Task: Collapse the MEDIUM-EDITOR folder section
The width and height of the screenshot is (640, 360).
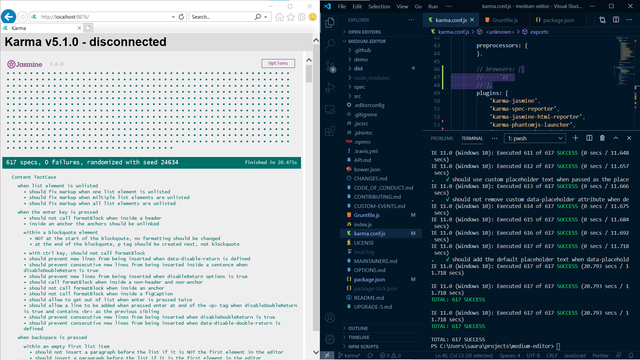Action: 367,41
